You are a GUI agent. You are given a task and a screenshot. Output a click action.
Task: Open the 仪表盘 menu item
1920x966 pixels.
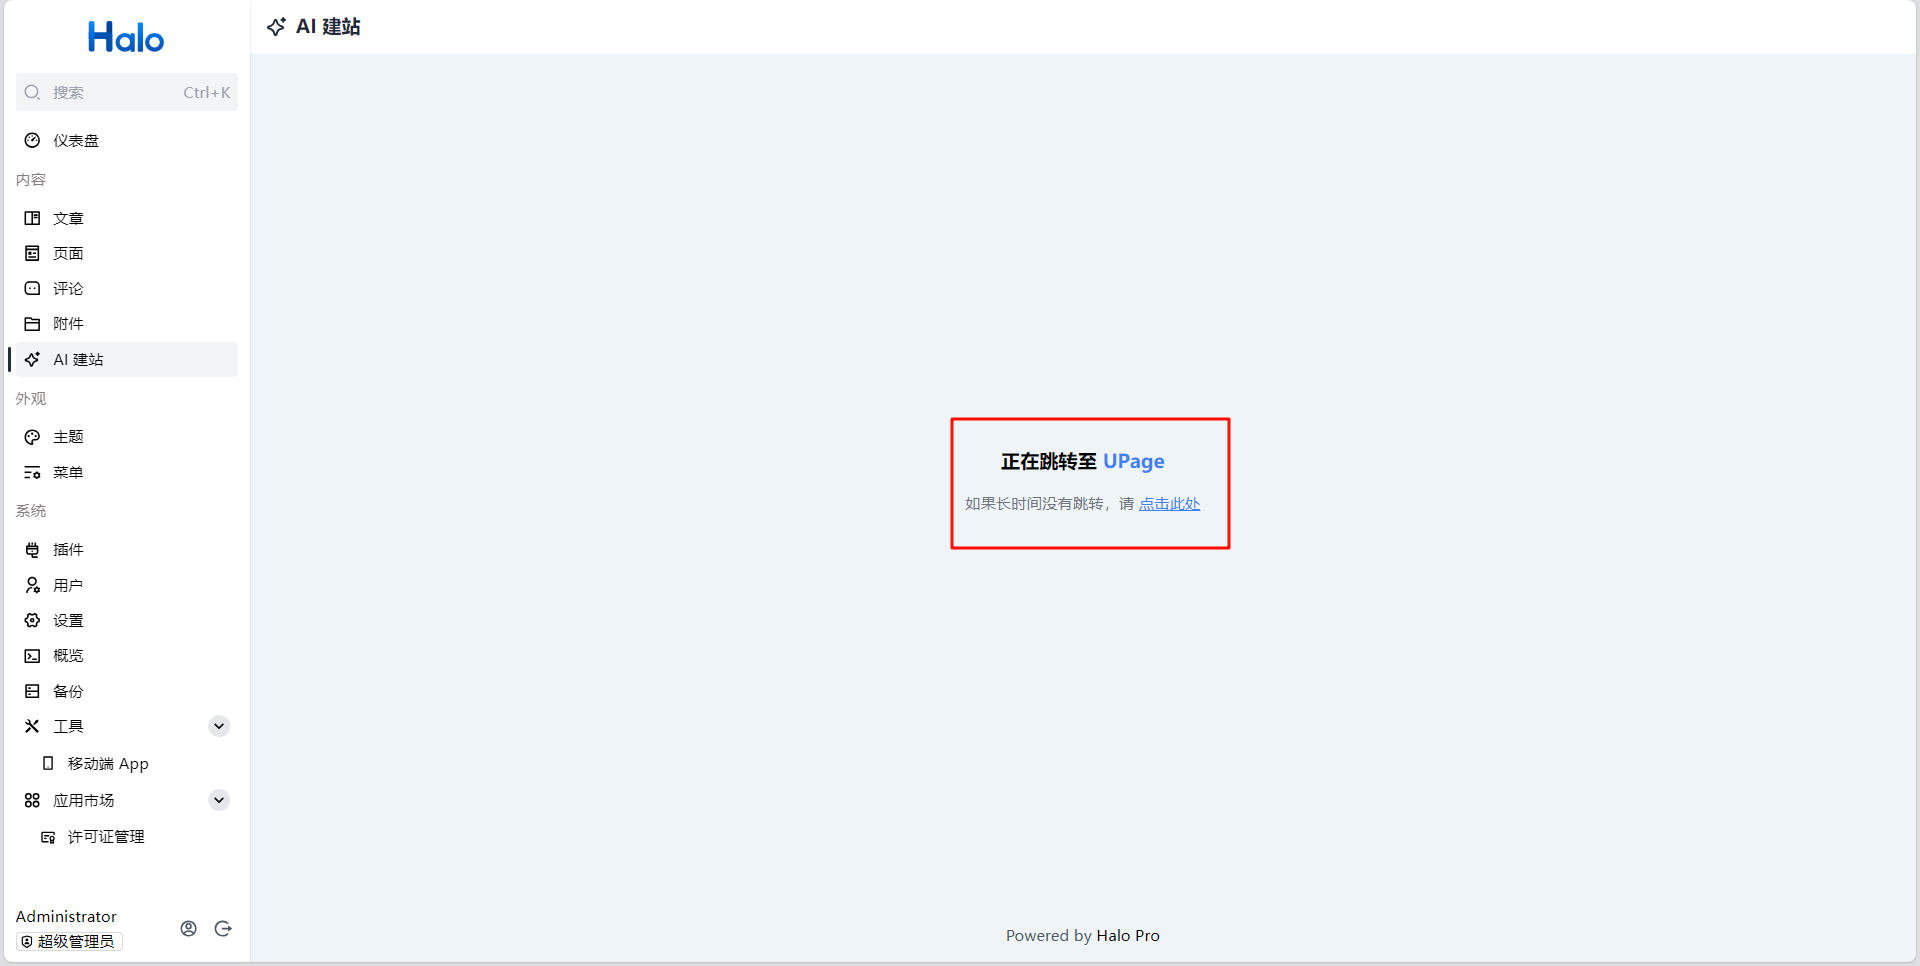[x=127, y=140]
